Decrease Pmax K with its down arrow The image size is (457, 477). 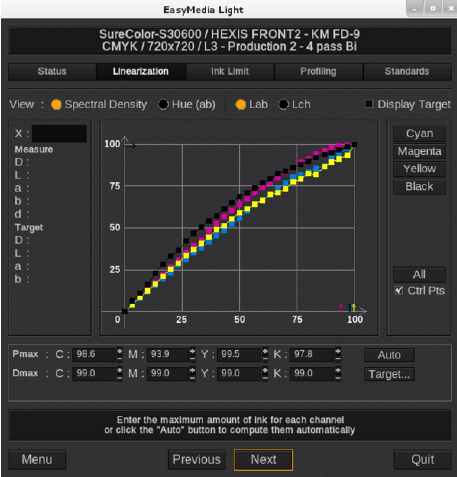click(338, 358)
